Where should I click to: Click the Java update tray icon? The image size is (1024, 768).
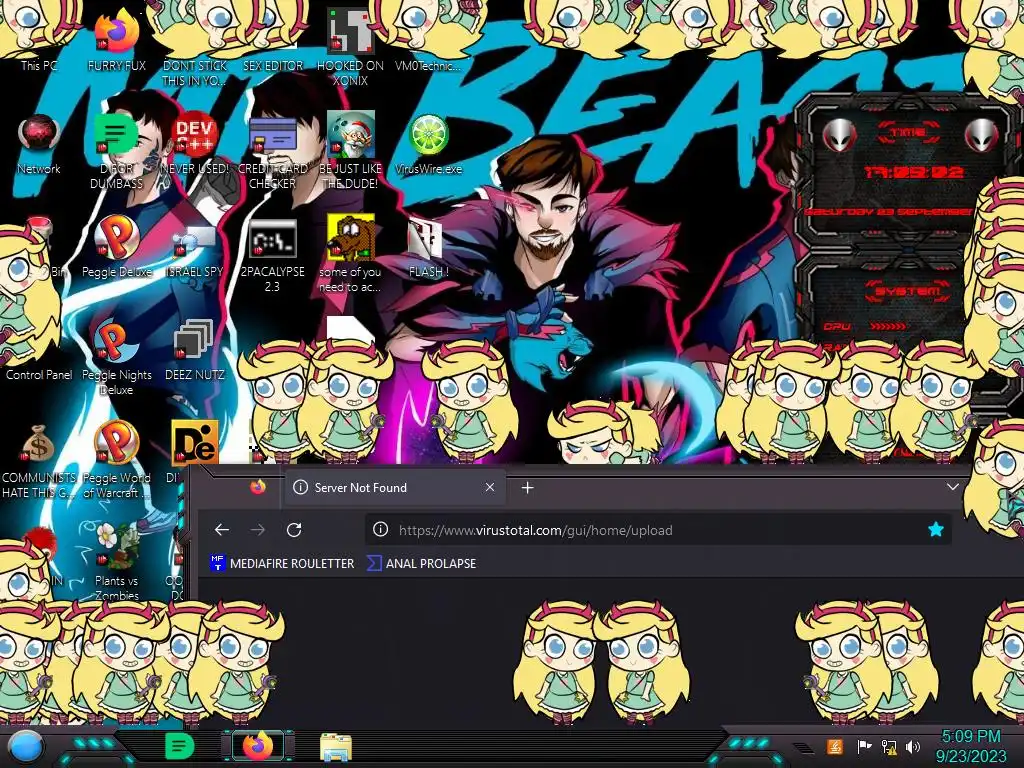click(835, 746)
